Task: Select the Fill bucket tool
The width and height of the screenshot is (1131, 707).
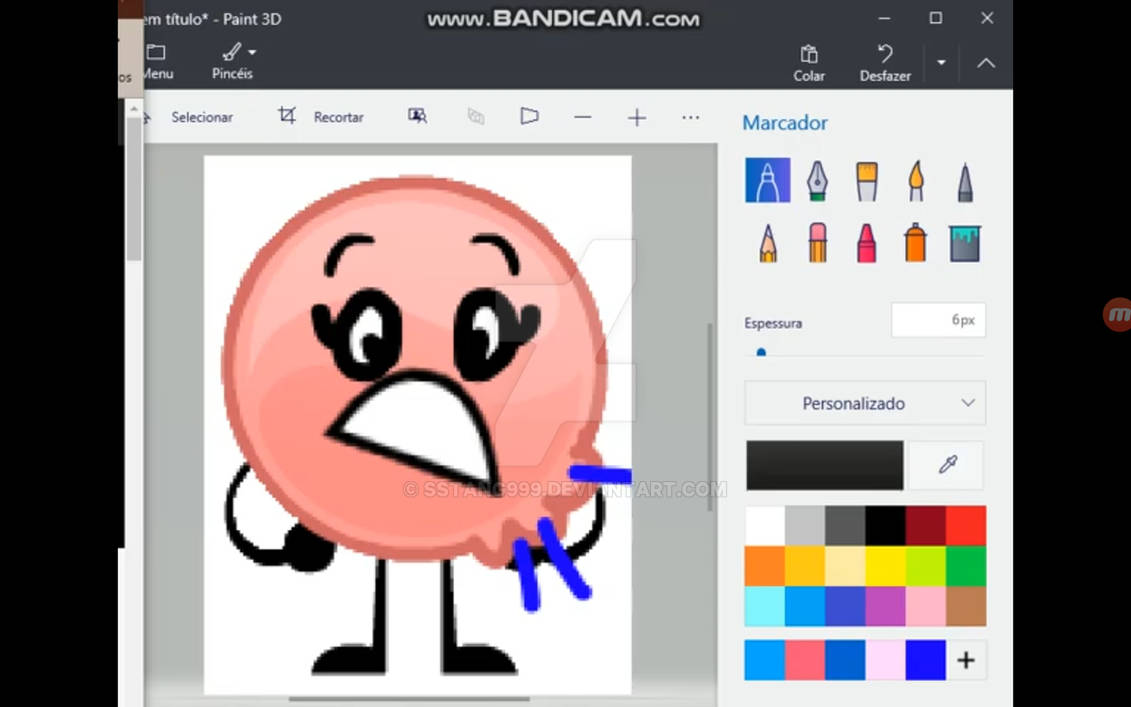Action: pos(965,242)
